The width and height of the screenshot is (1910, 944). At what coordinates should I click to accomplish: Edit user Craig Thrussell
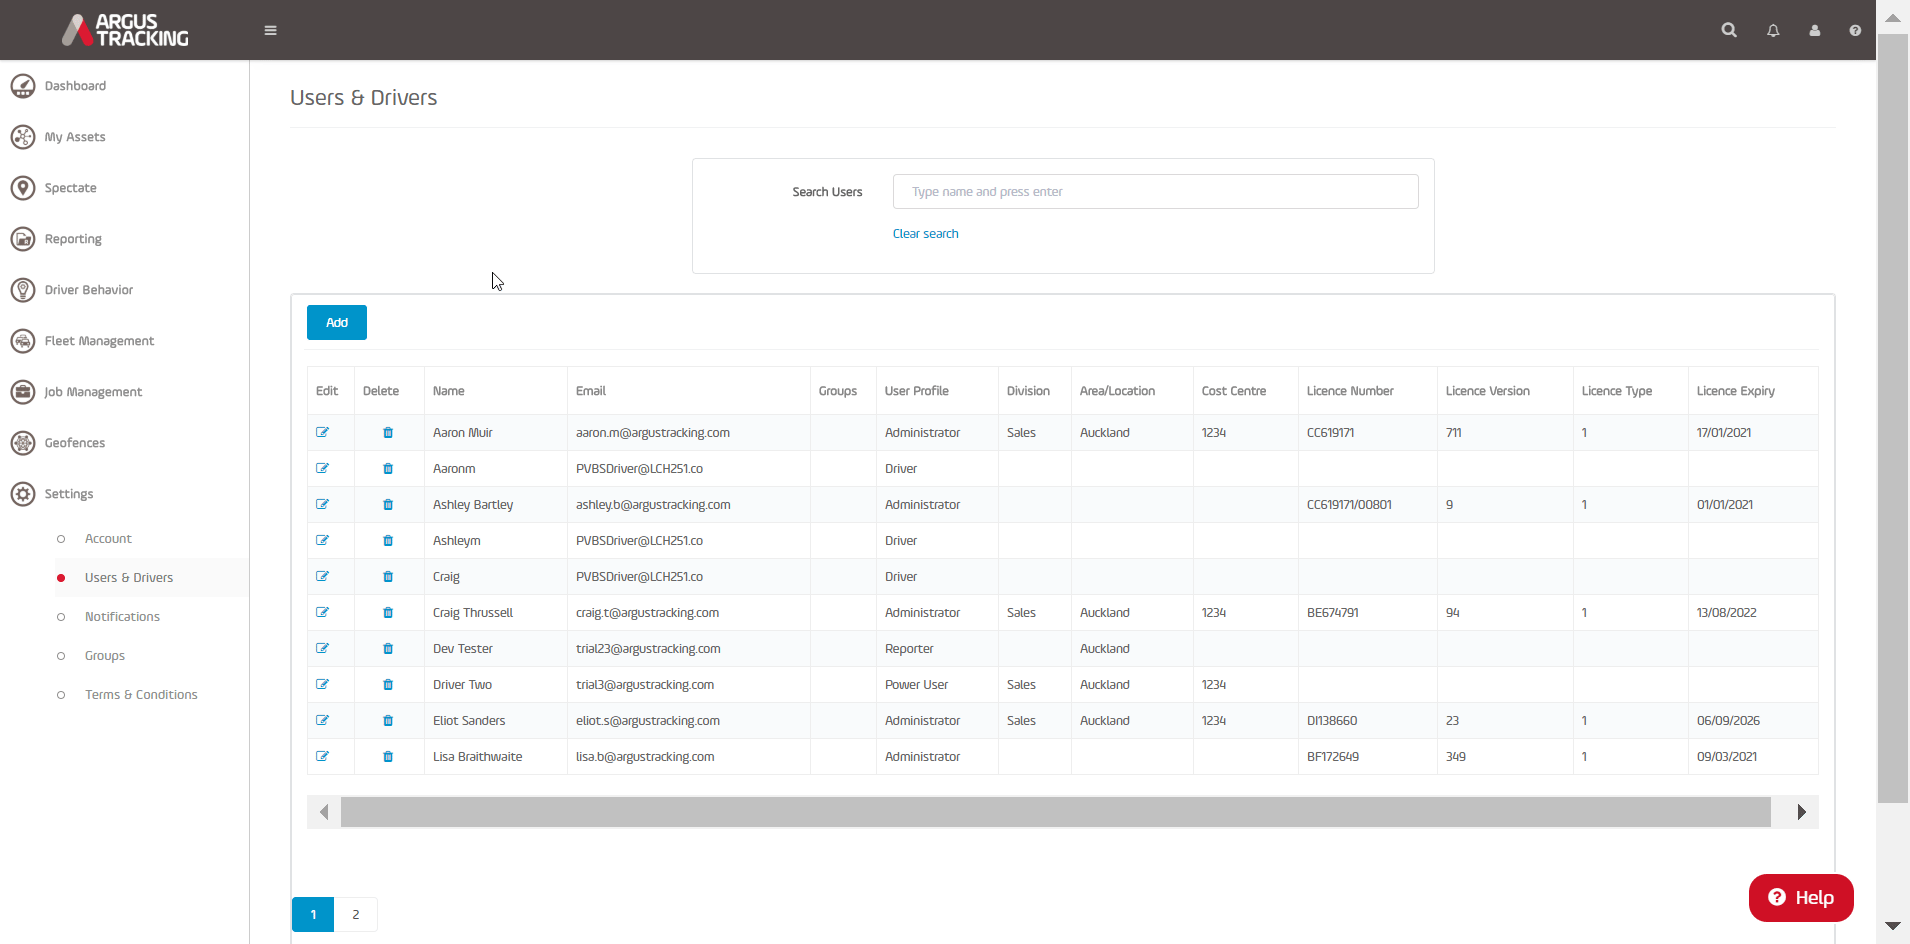[x=322, y=613]
